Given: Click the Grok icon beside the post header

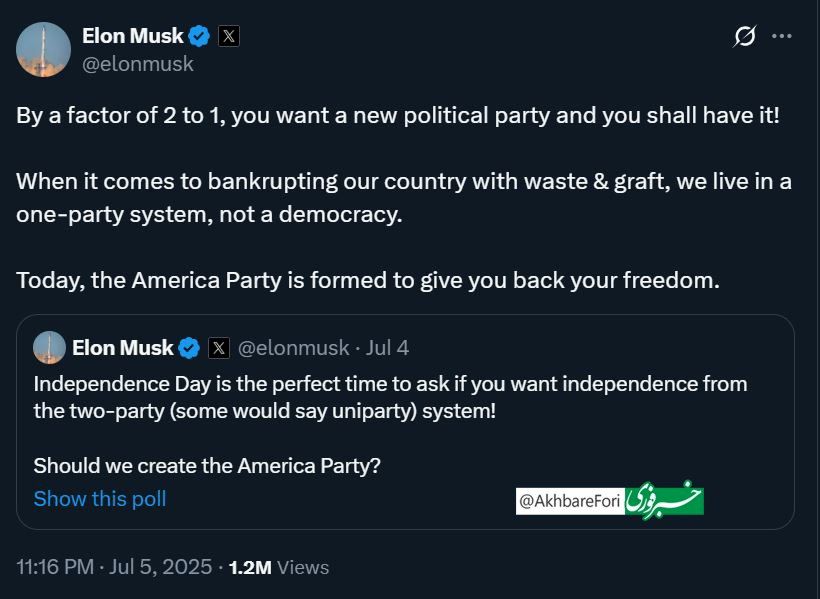Looking at the screenshot, I should point(745,37).
